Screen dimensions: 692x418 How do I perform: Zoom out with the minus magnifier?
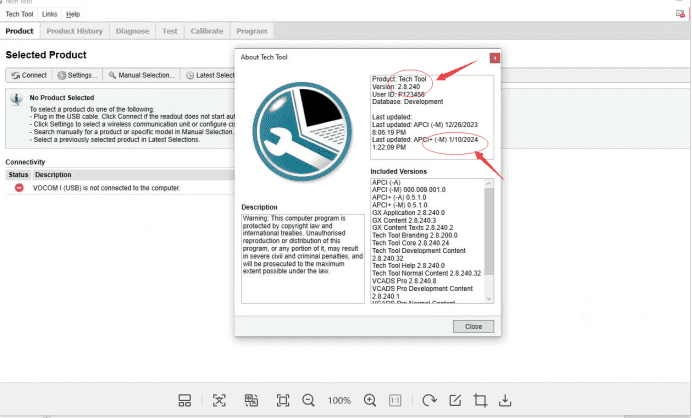click(x=308, y=400)
